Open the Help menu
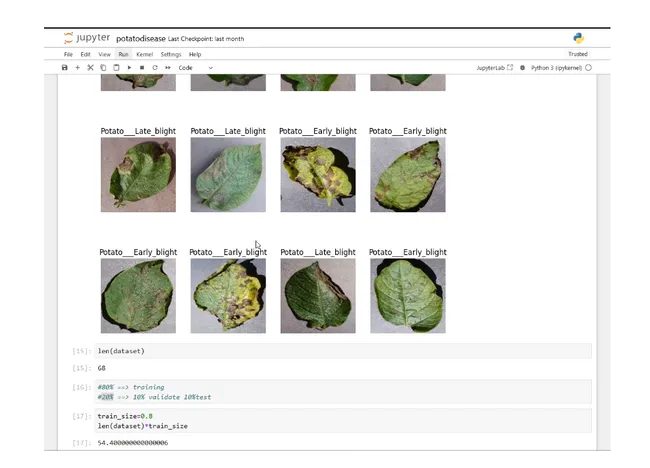Image resolution: width=650 pixels, height=468 pixels. click(195, 54)
